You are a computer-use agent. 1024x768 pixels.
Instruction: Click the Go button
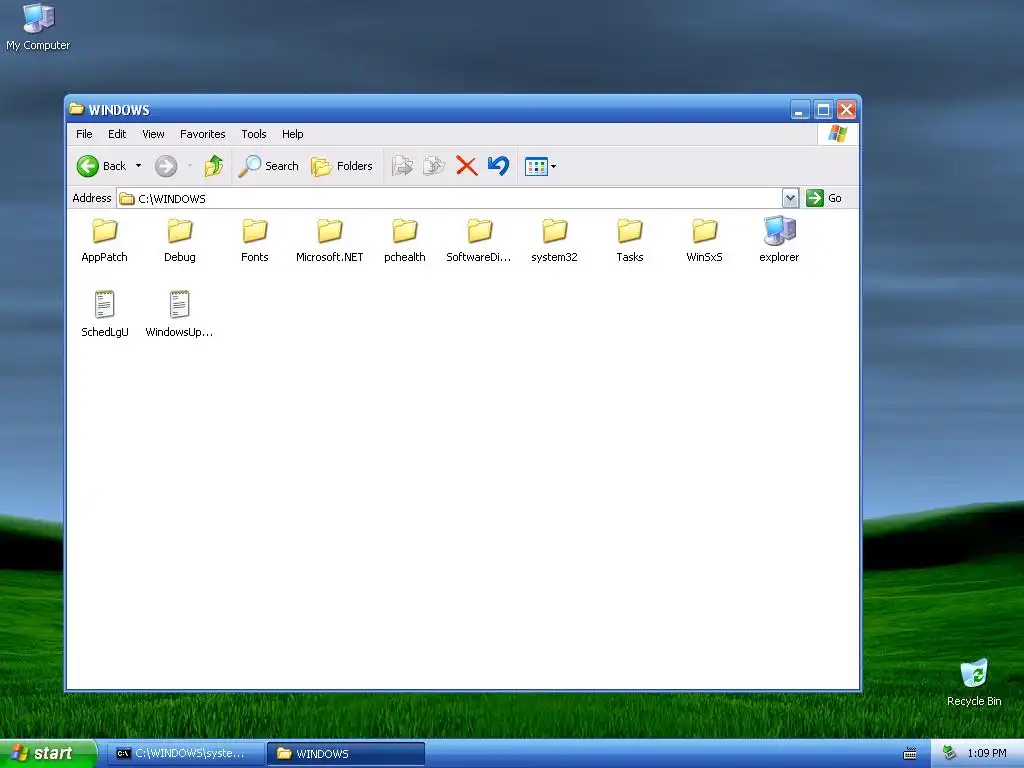pos(824,198)
